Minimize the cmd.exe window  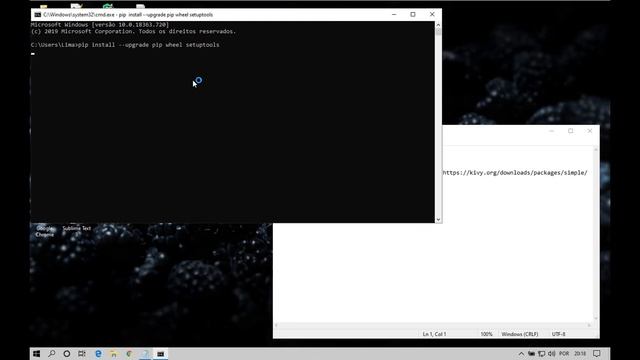[x=394, y=14]
